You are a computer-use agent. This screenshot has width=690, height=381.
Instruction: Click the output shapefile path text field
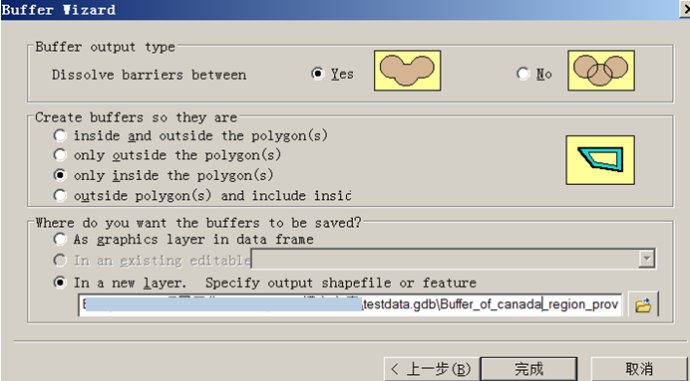point(350,304)
